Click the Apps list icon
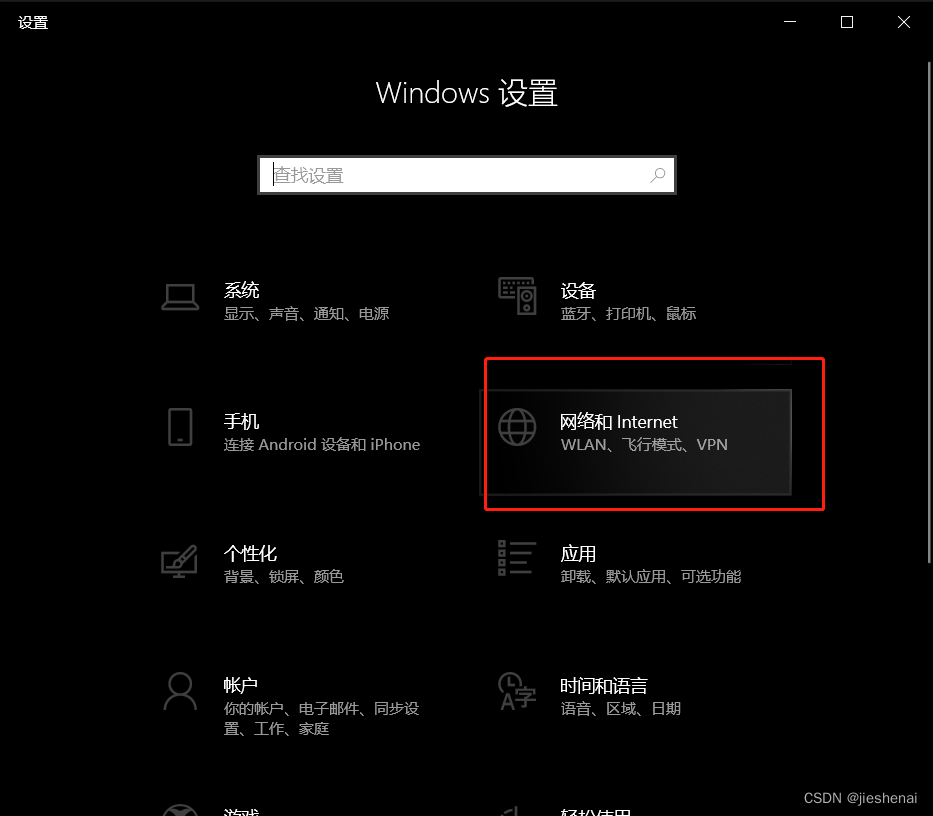The image size is (933, 816). pos(517,558)
